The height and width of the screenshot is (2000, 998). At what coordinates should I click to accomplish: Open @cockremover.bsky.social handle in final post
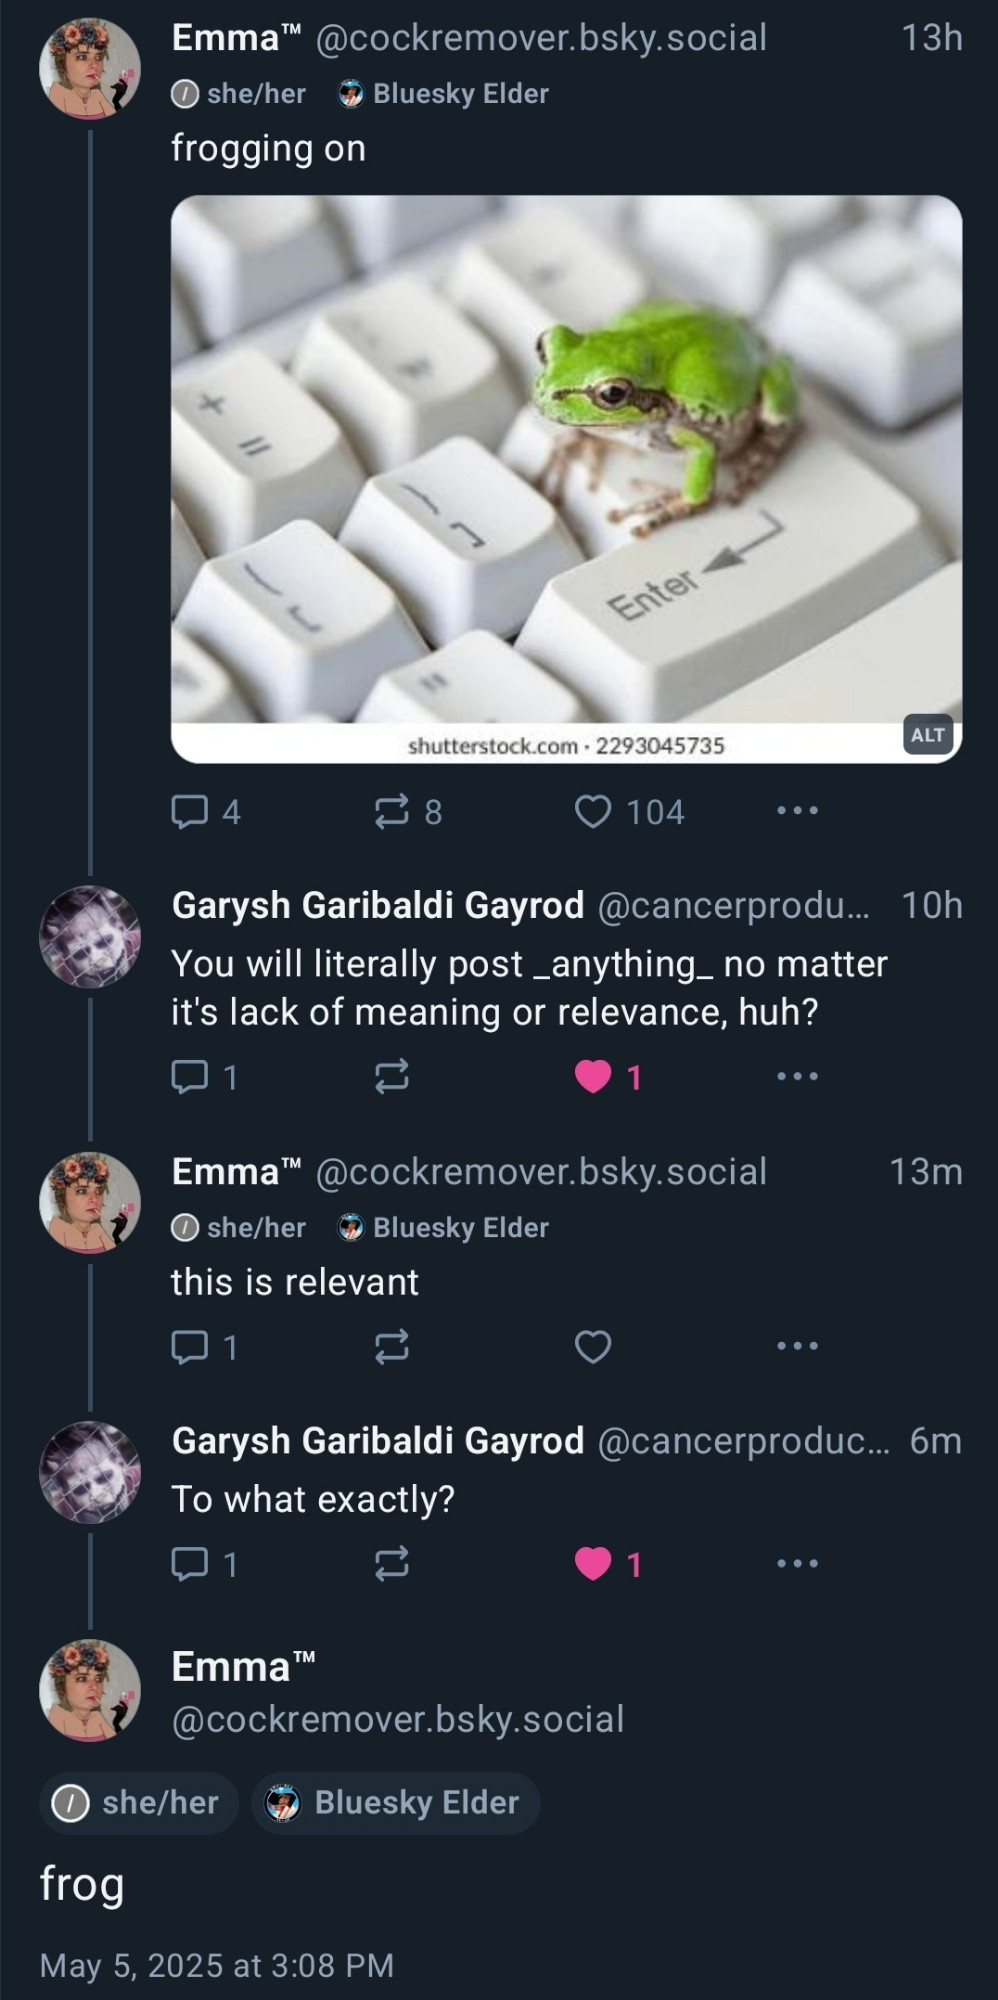tap(398, 1719)
